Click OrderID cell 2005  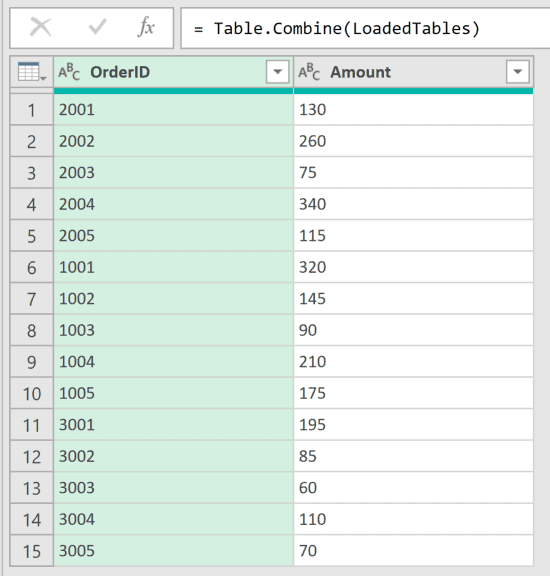pyautogui.click(x=173, y=236)
